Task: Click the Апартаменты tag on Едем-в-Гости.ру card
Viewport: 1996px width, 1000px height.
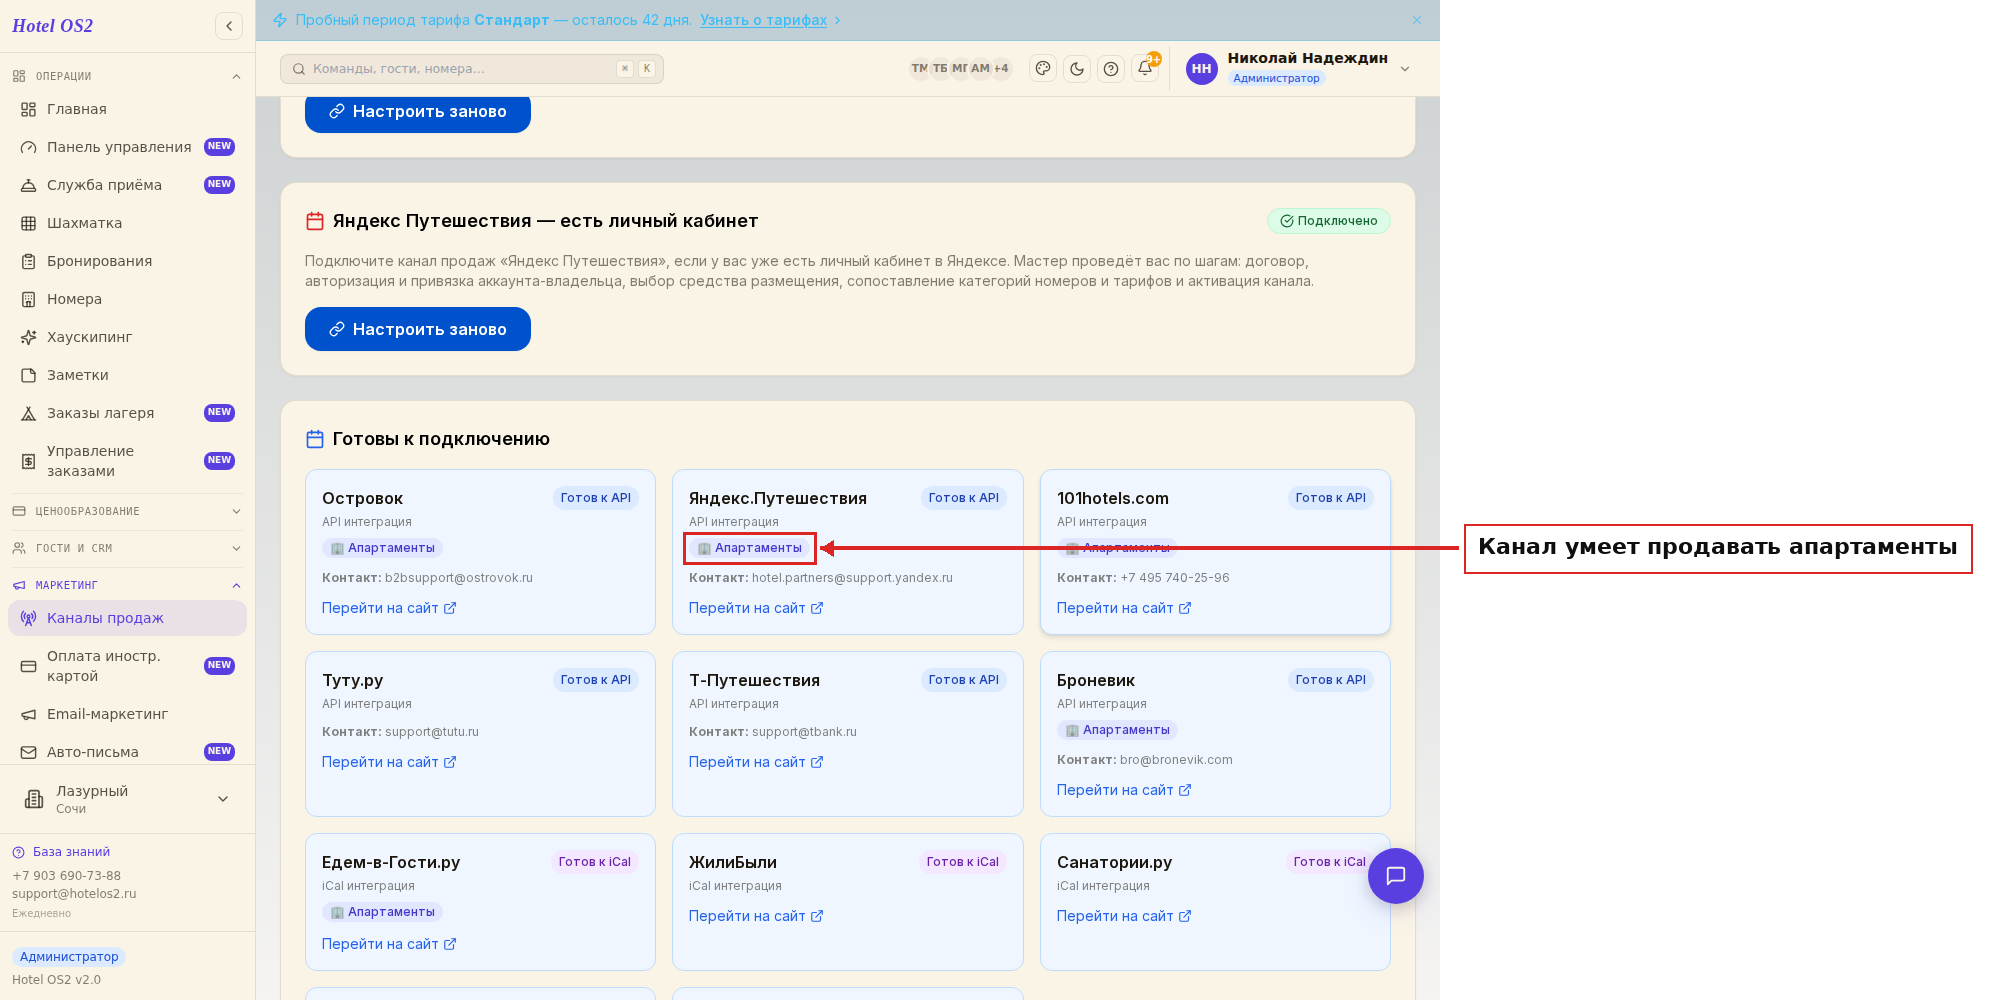Action: [x=382, y=912]
